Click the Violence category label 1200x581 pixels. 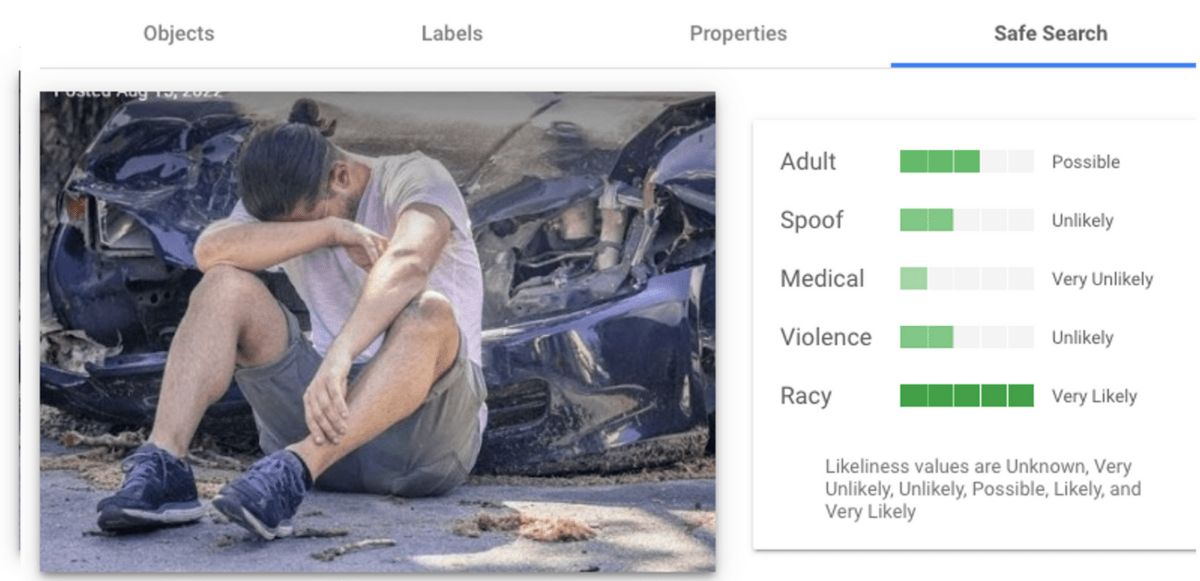[826, 338]
